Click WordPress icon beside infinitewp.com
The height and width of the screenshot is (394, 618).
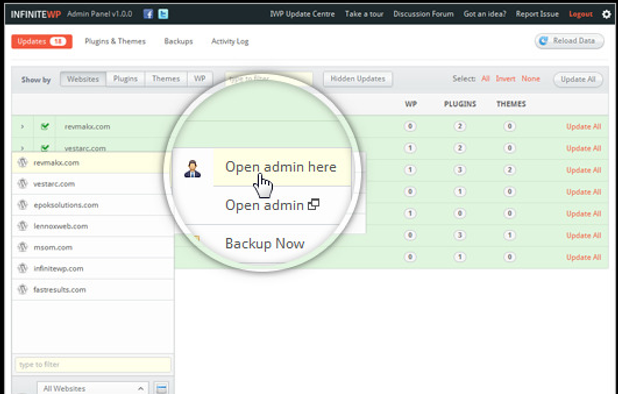[x=22, y=269]
